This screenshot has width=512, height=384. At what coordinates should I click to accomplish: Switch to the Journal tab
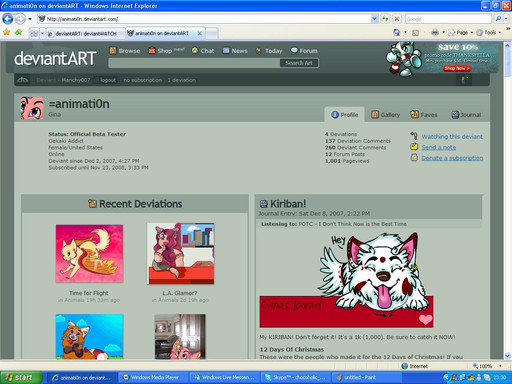(x=466, y=115)
